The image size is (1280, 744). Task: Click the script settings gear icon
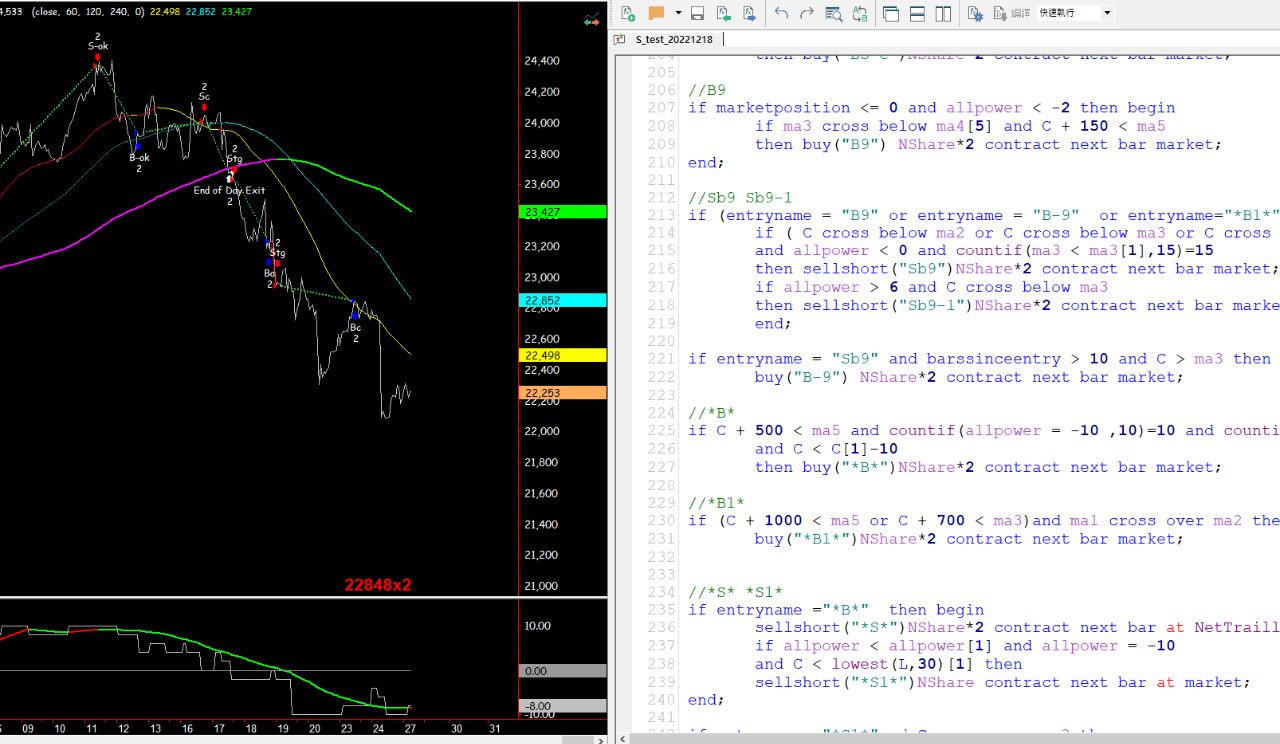[x=975, y=13]
